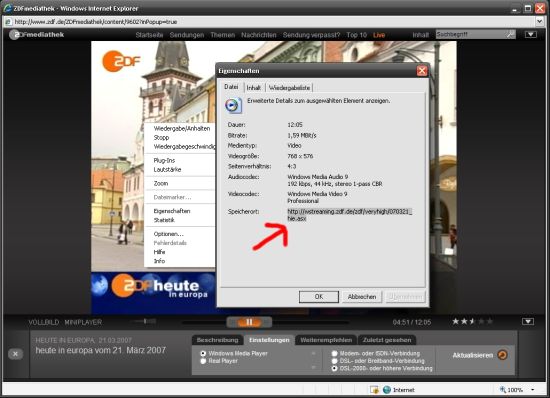This screenshot has width=550, height=398.
Task: Choose Info in context menu
Action: 159,261
